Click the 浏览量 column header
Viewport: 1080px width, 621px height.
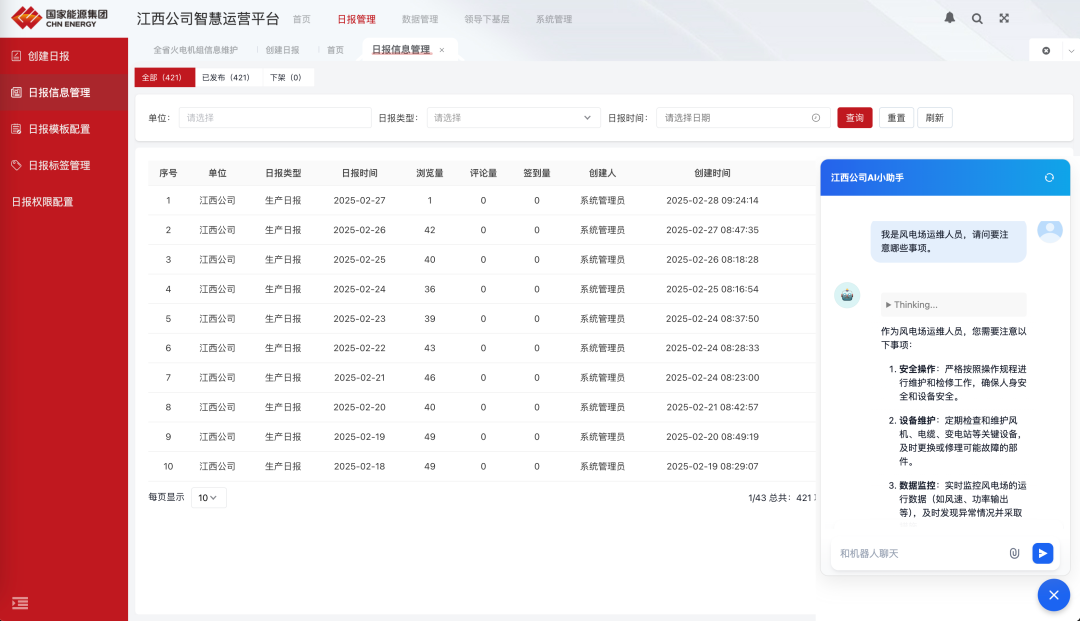[x=430, y=173]
